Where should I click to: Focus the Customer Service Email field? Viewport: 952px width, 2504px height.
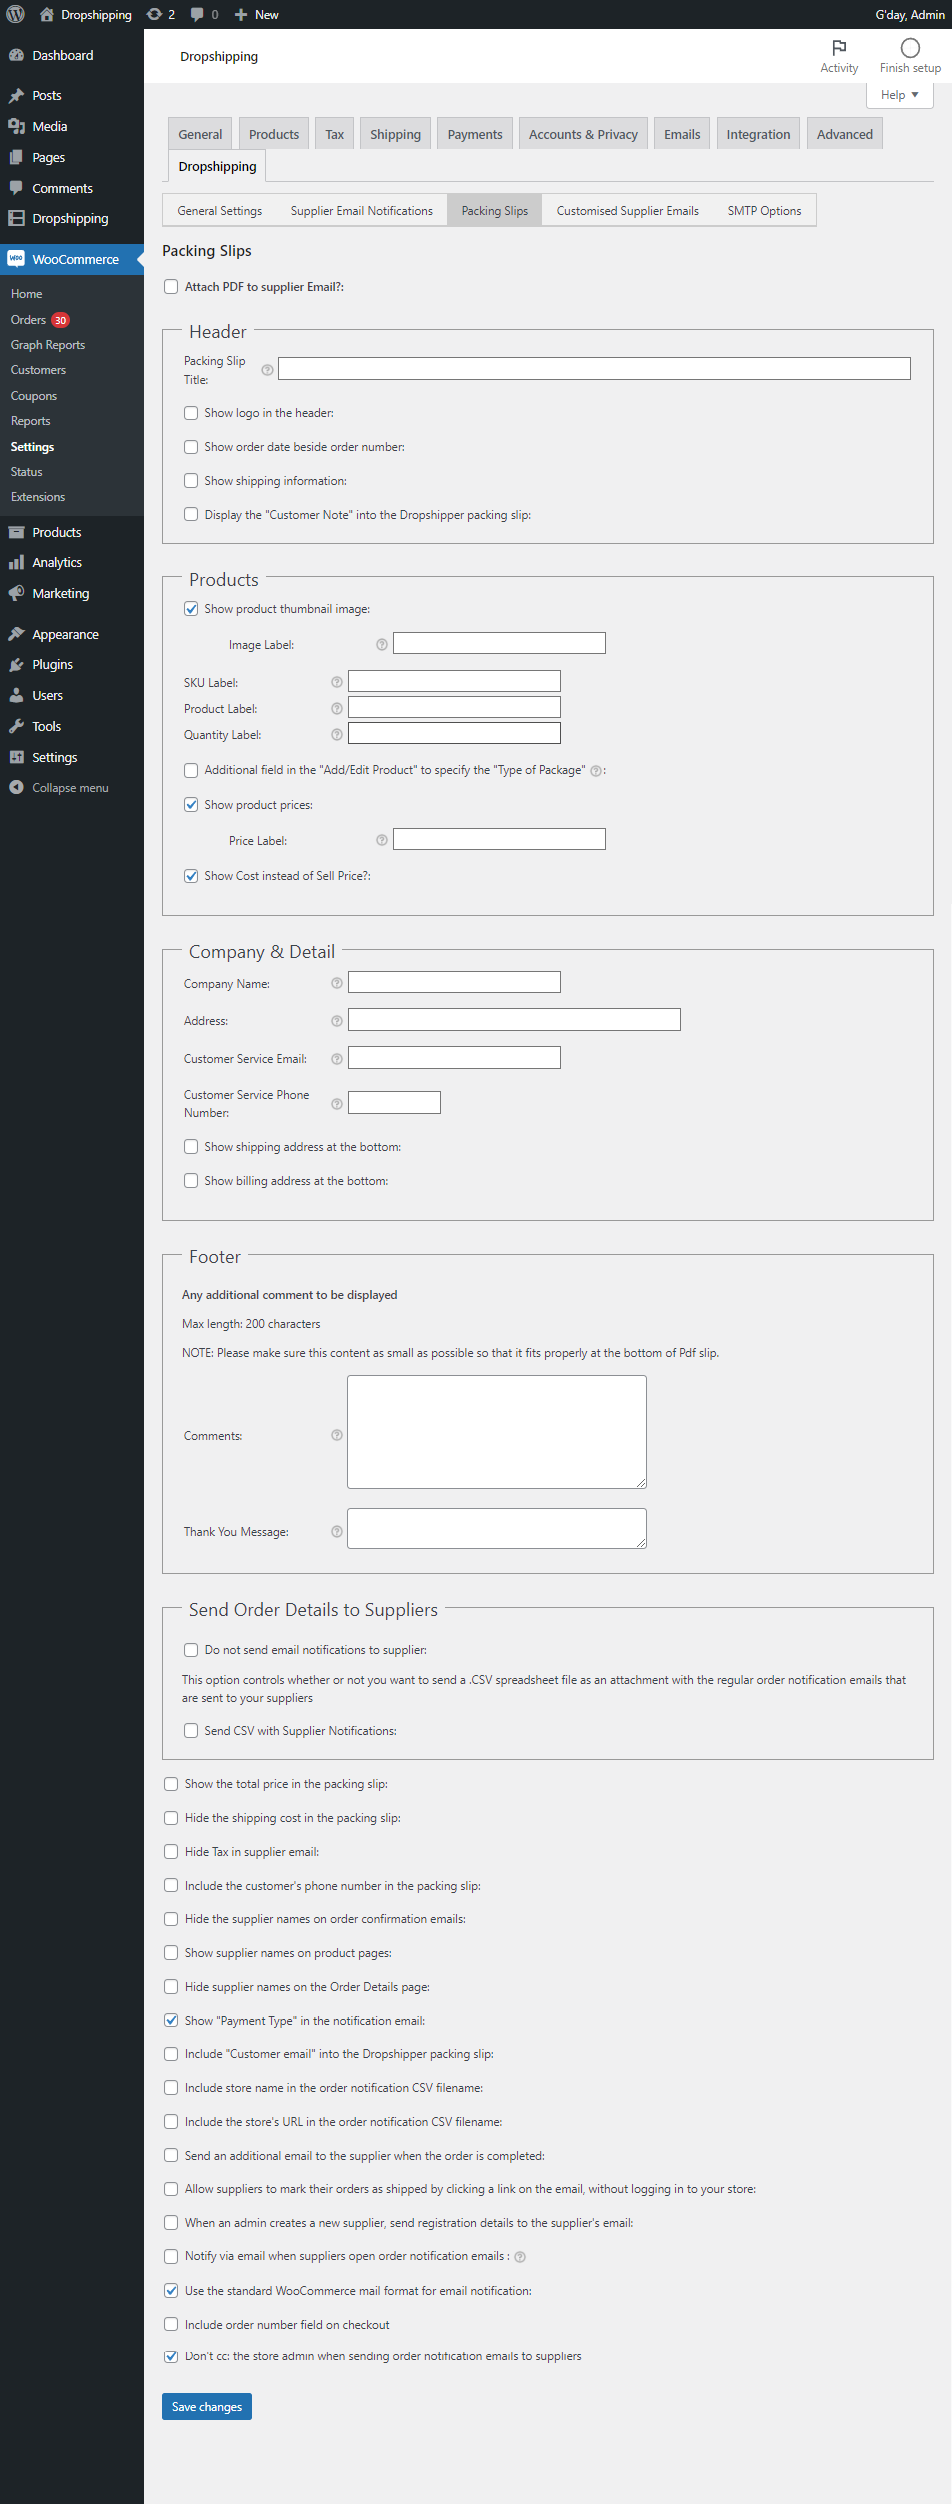click(x=454, y=1058)
